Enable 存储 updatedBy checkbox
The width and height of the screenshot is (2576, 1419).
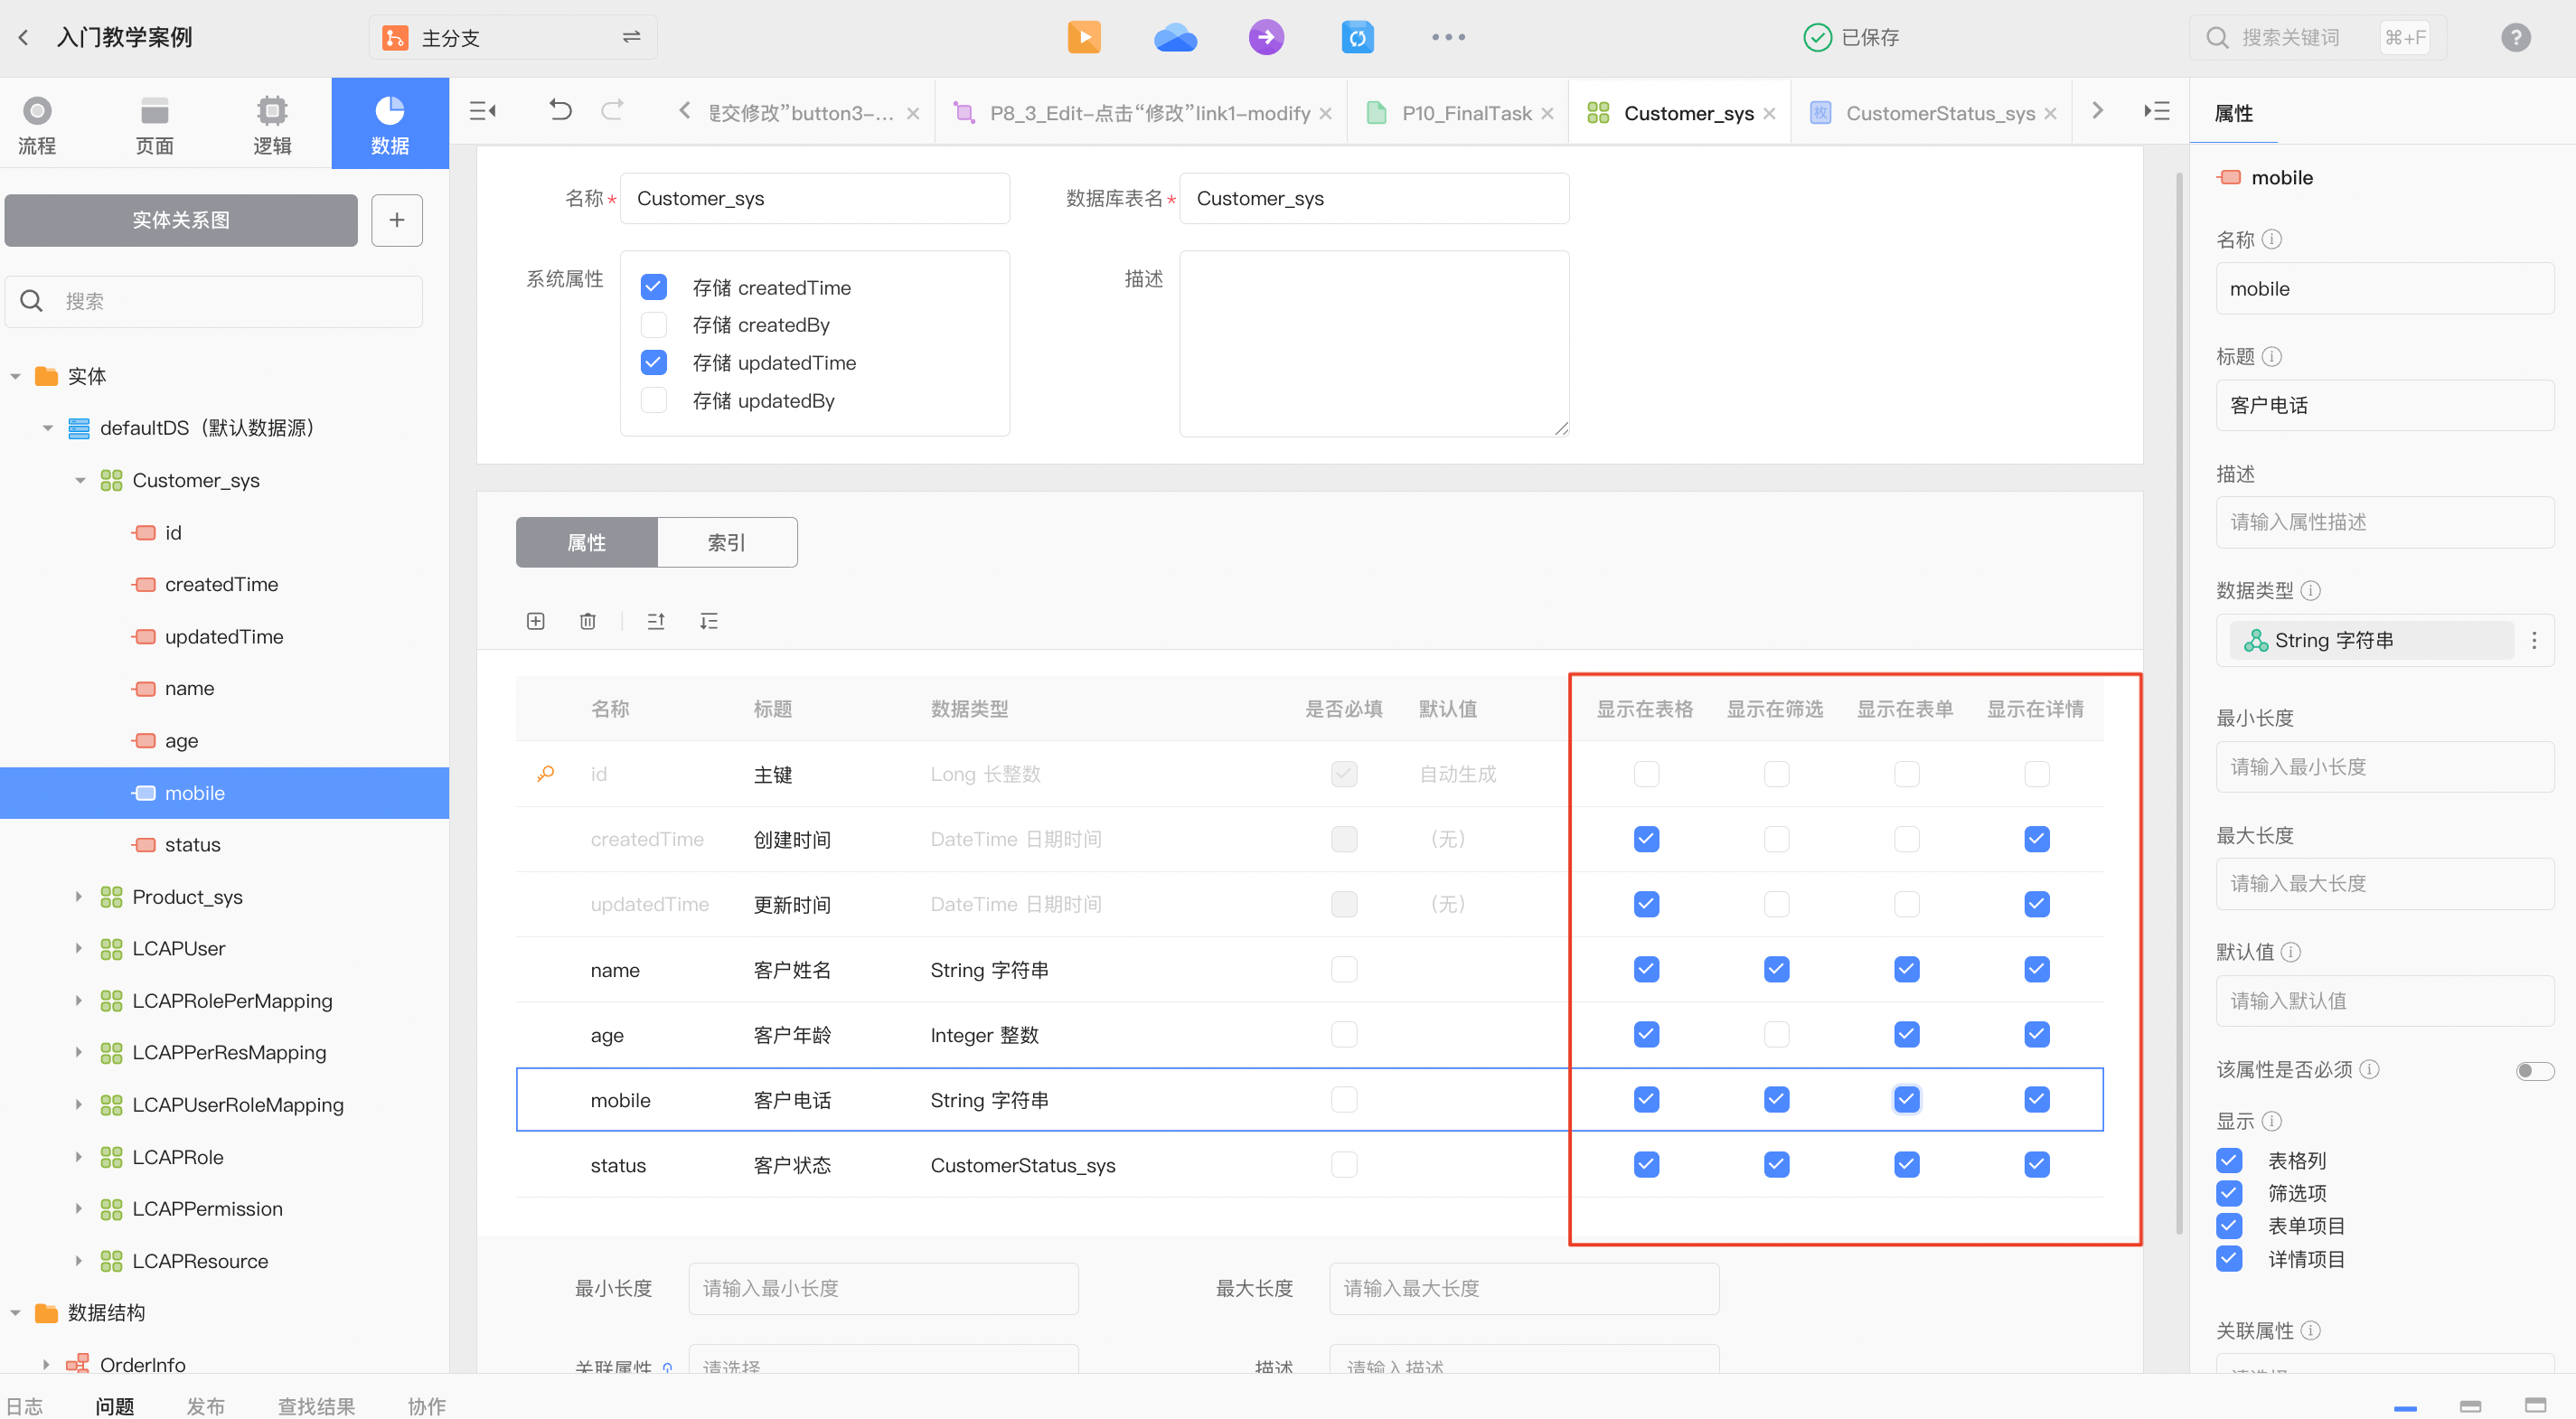click(653, 400)
